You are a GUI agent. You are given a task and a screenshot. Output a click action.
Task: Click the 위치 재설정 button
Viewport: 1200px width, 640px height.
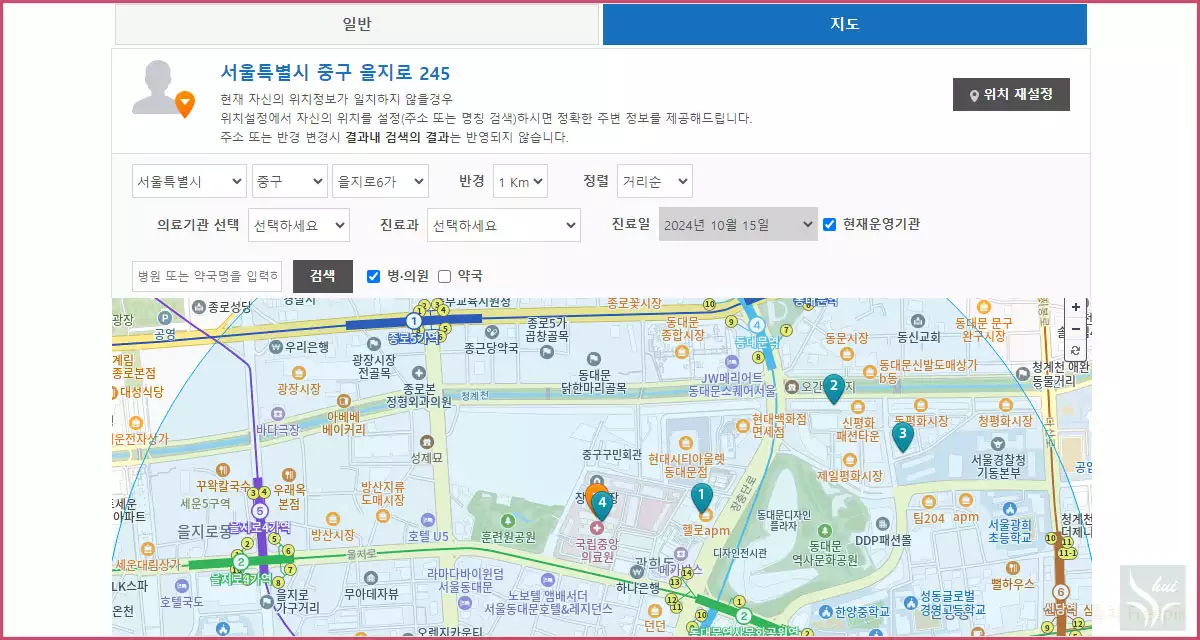point(1011,94)
